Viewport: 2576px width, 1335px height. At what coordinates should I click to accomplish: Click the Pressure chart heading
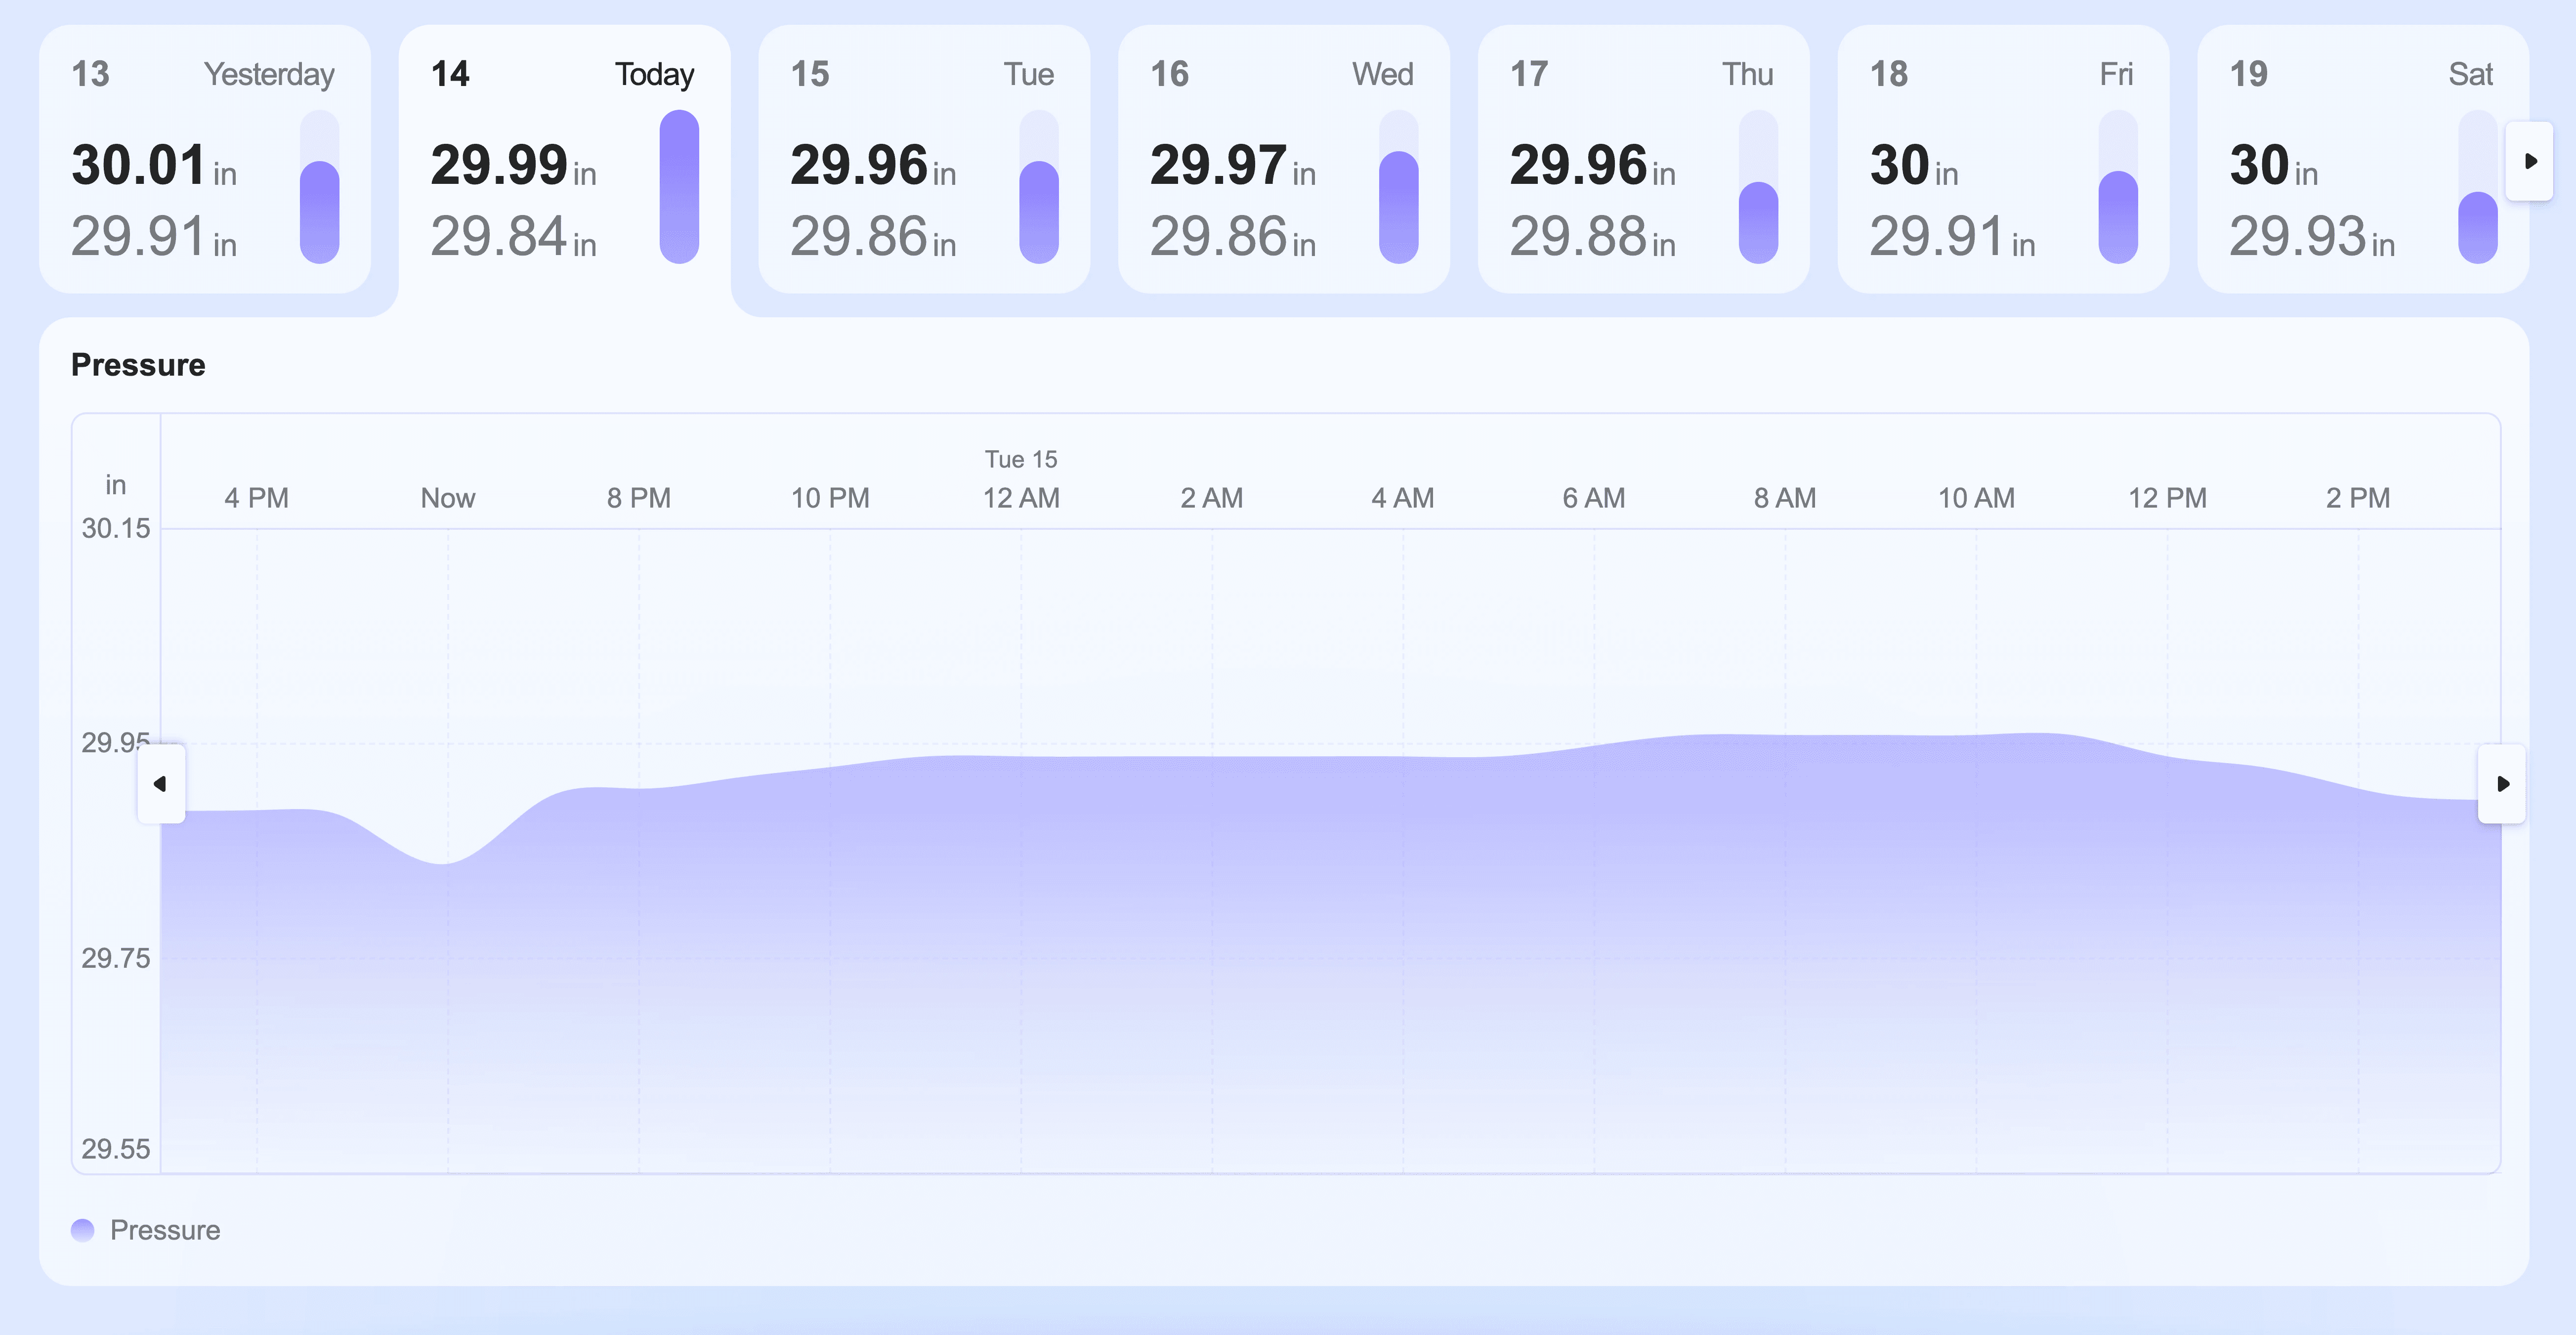(x=138, y=365)
